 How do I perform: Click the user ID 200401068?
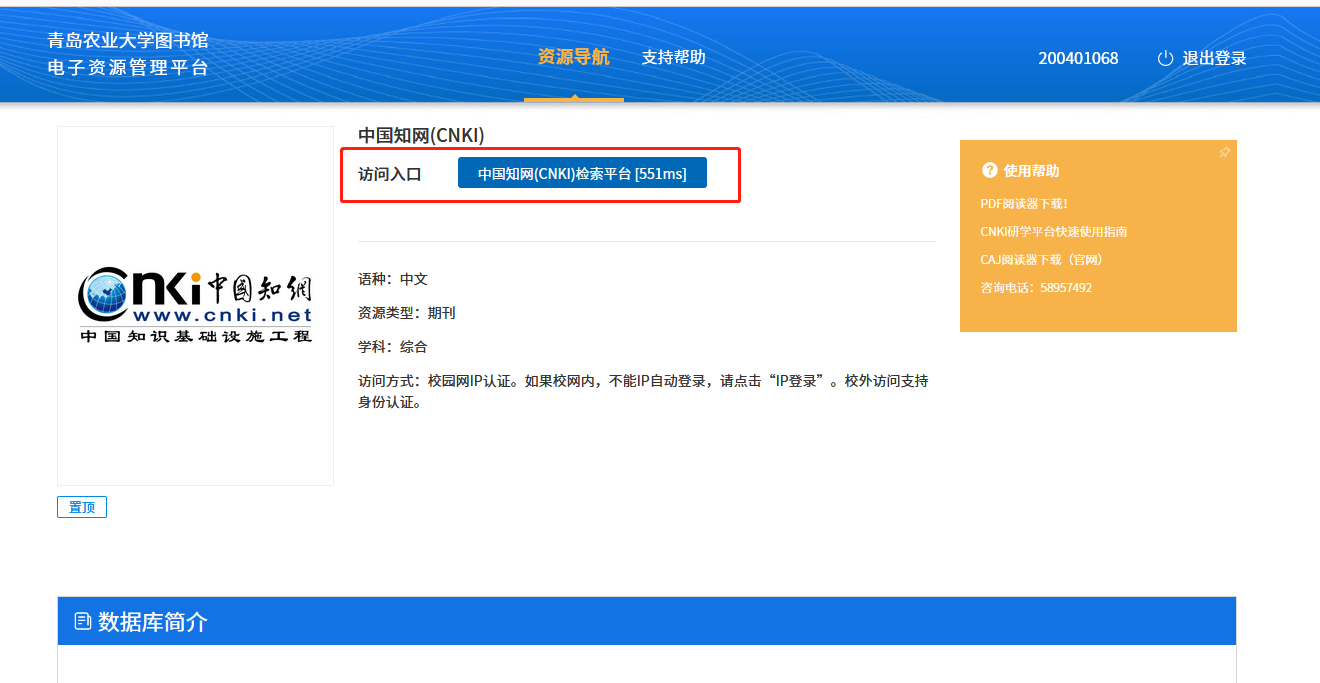1078,58
